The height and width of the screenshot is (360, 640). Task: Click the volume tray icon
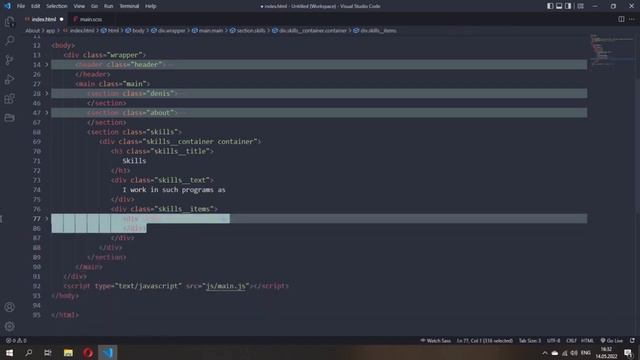point(574,353)
